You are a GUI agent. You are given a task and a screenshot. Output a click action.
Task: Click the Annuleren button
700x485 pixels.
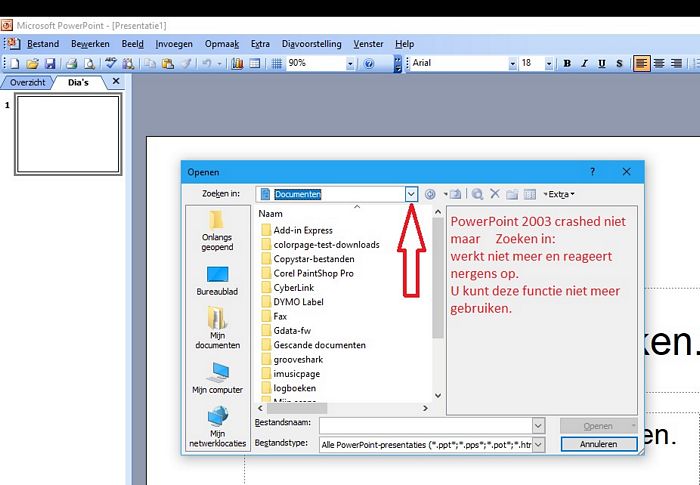pyautogui.click(x=599, y=444)
